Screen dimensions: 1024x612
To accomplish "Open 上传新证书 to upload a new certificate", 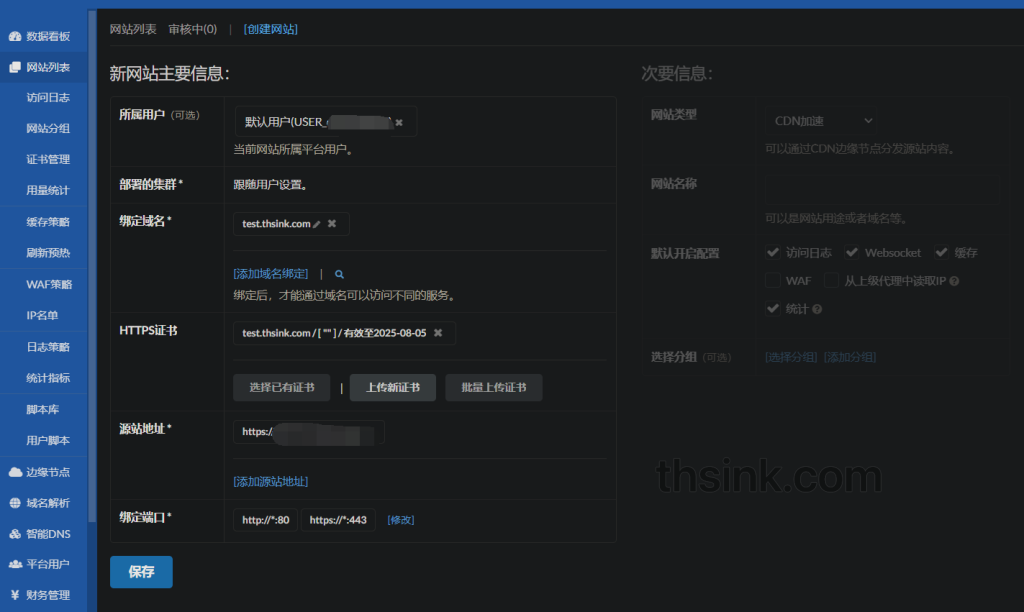I will (392, 387).
